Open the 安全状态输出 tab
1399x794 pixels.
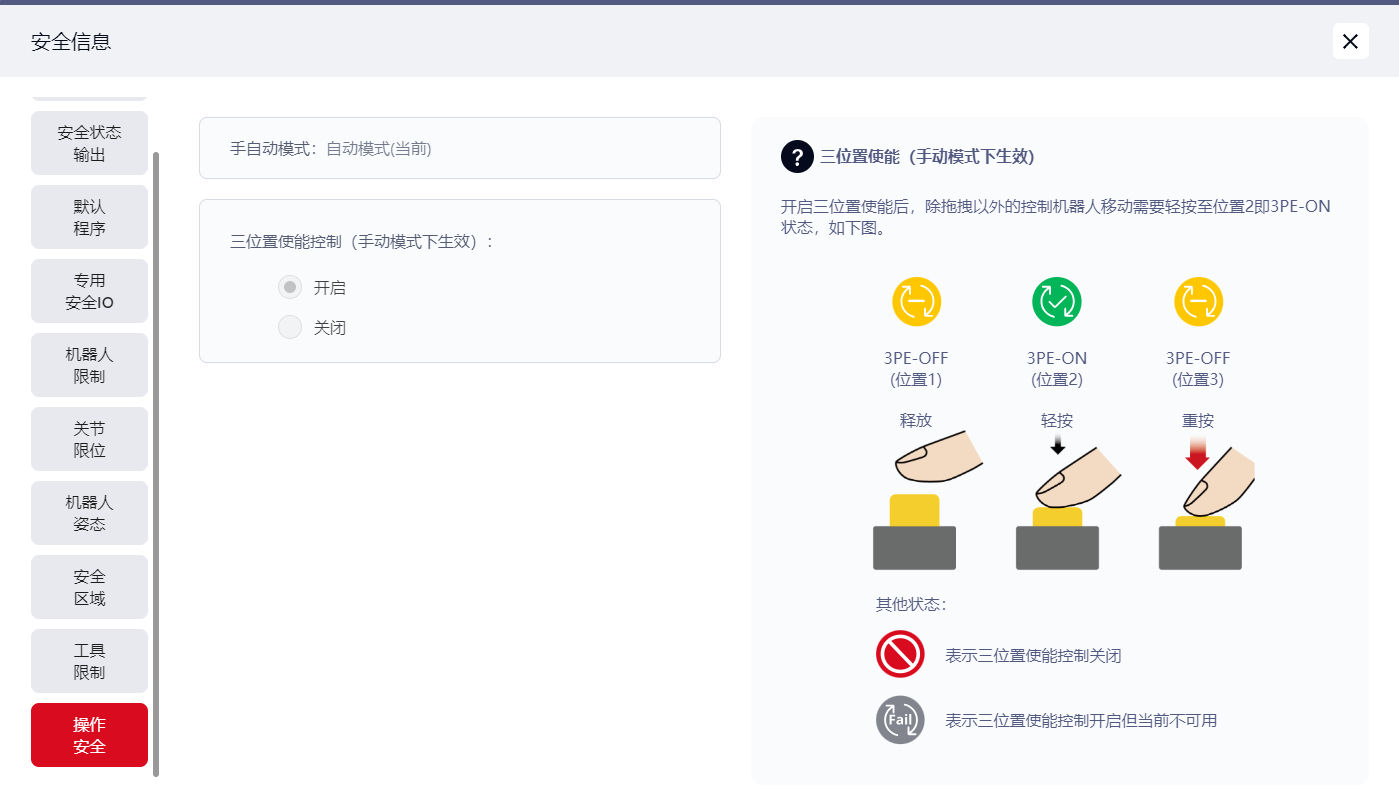coord(89,144)
